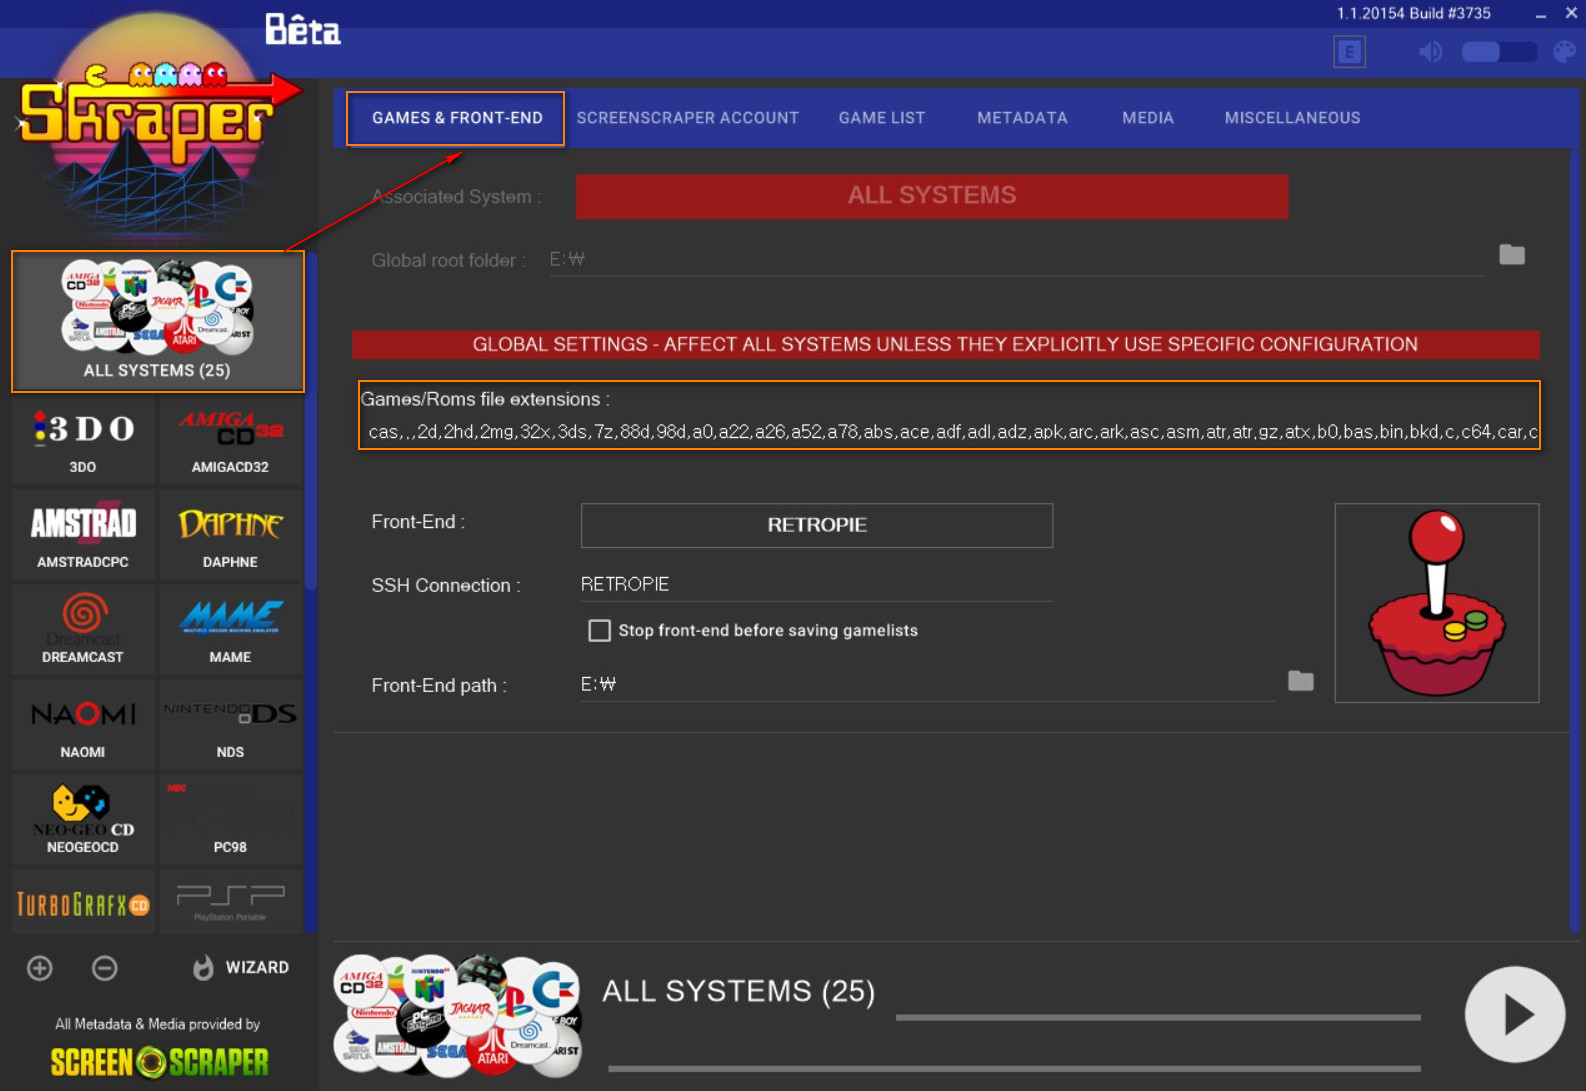Open the Front-End RETROPIE dropdown

click(817, 525)
